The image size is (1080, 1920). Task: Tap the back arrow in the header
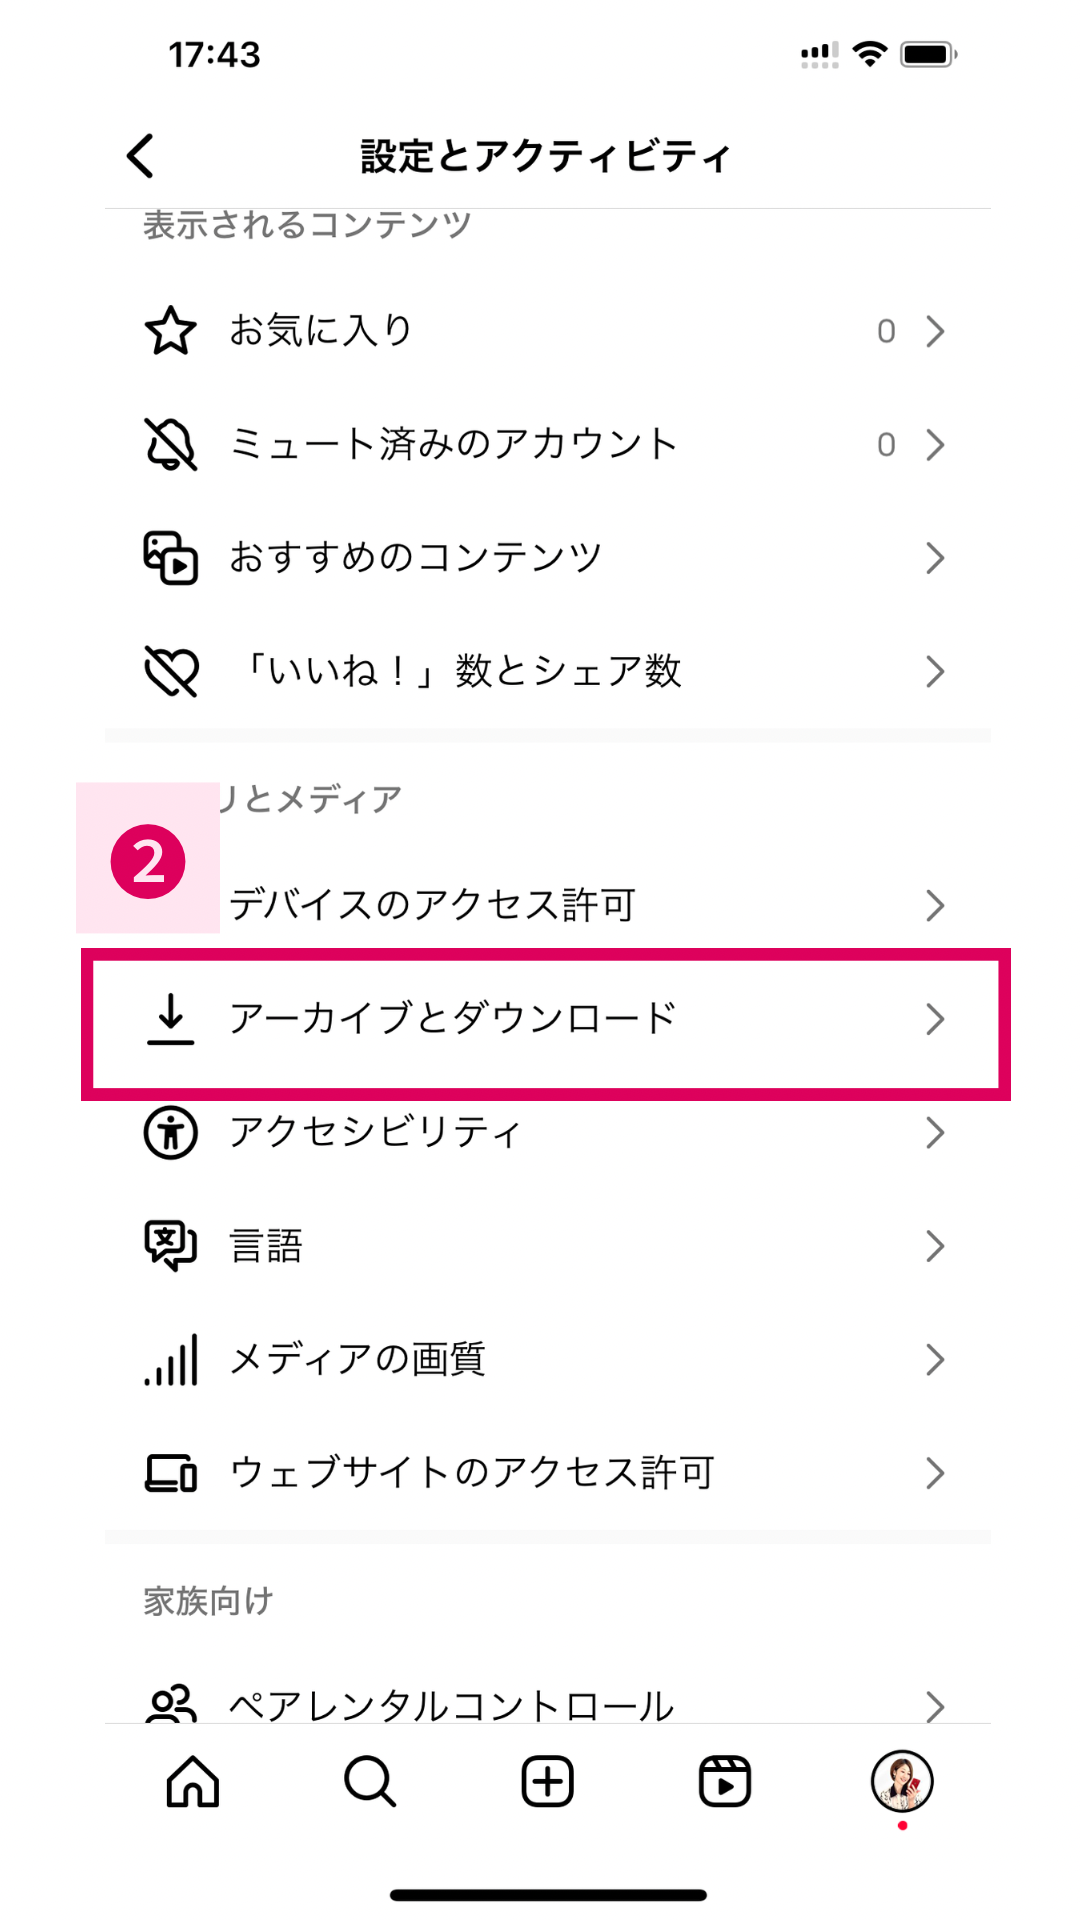tap(141, 156)
